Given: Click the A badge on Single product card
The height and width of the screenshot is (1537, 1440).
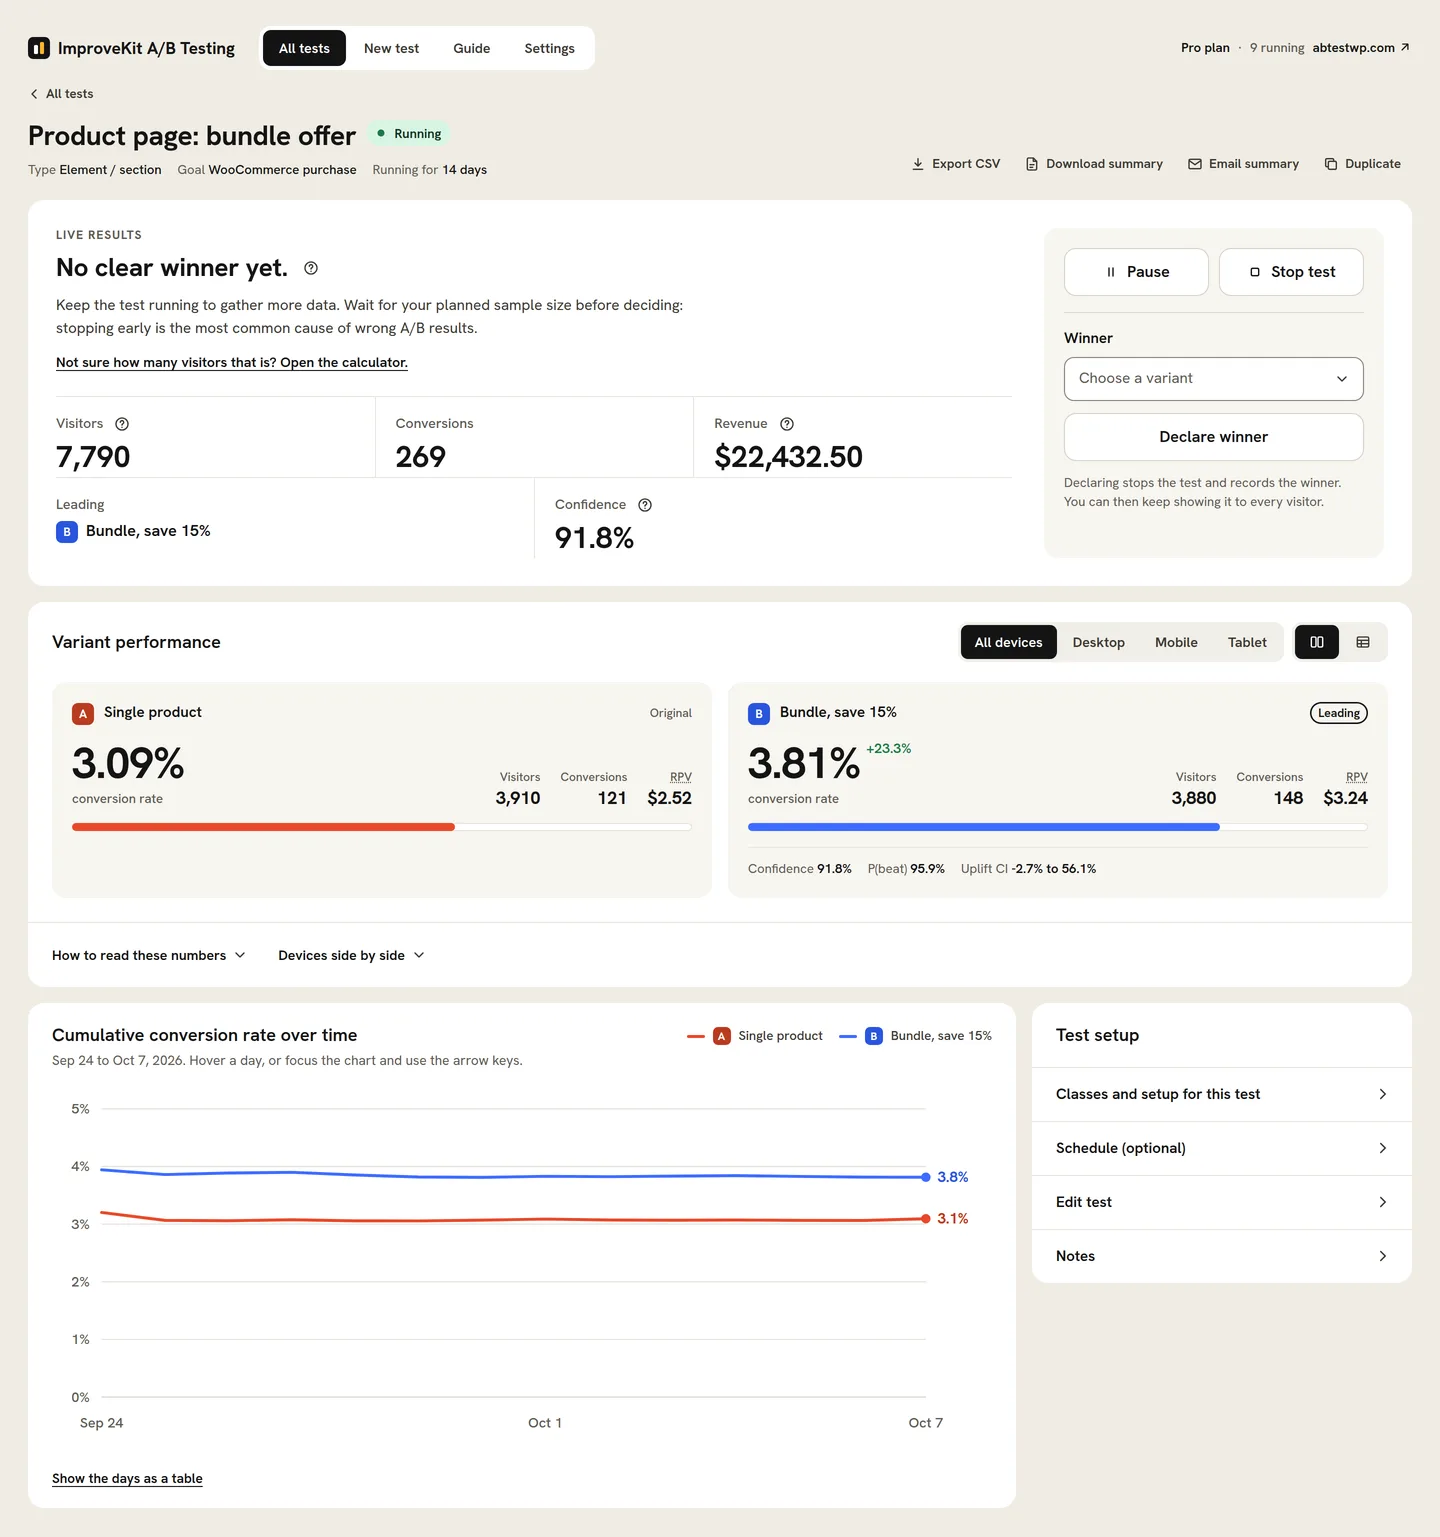Looking at the screenshot, I should 83,714.
